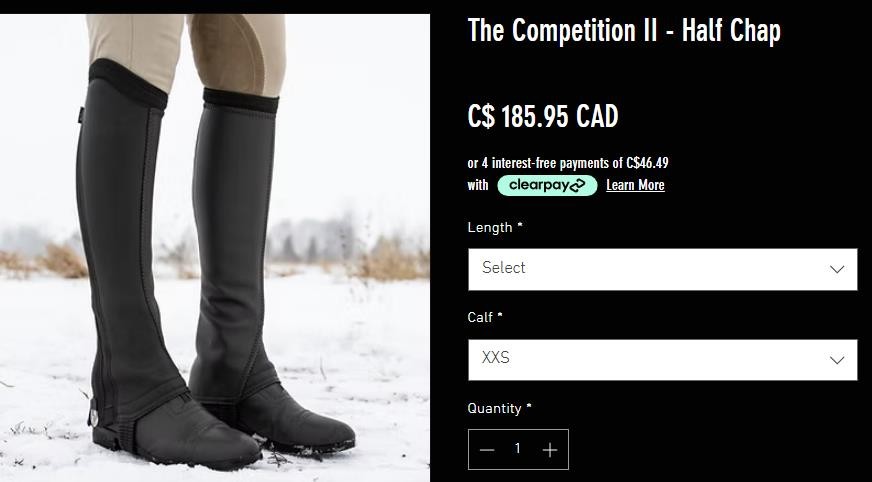The image size is (872, 482).
Task: Decrease quantity with the minus icon
Action: pyautogui.click(x=487, y=450)
